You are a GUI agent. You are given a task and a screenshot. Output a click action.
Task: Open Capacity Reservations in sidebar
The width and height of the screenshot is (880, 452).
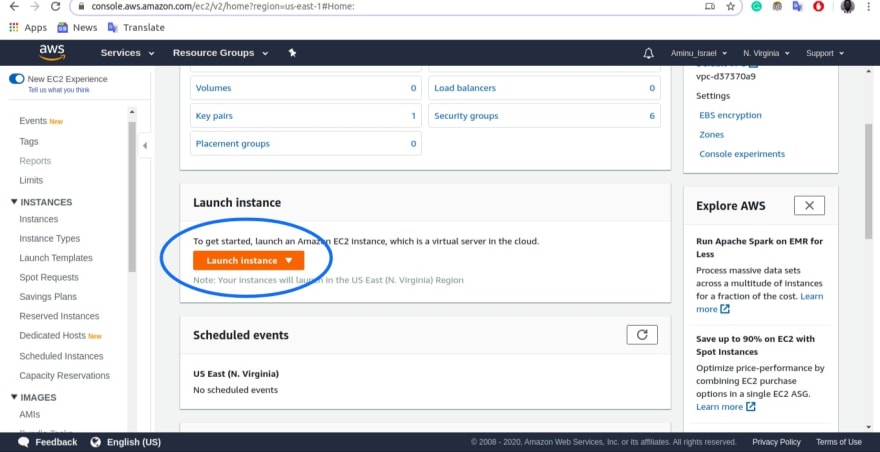(65, 376)
